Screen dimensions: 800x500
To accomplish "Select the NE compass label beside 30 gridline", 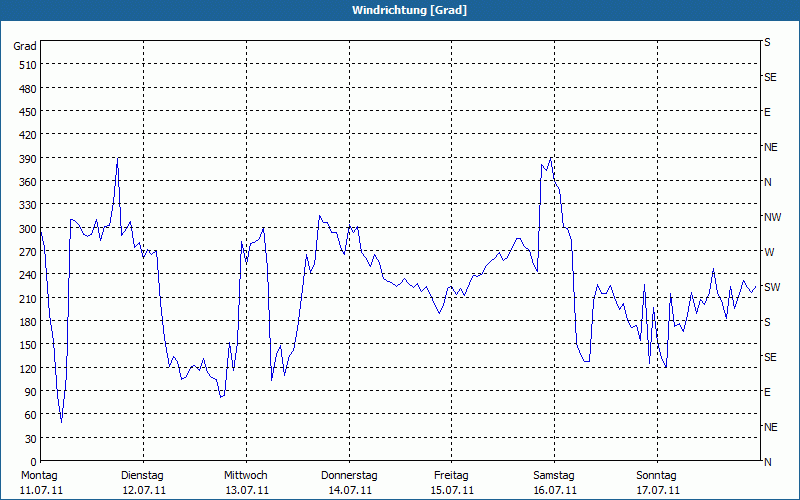I will [770, 427].
